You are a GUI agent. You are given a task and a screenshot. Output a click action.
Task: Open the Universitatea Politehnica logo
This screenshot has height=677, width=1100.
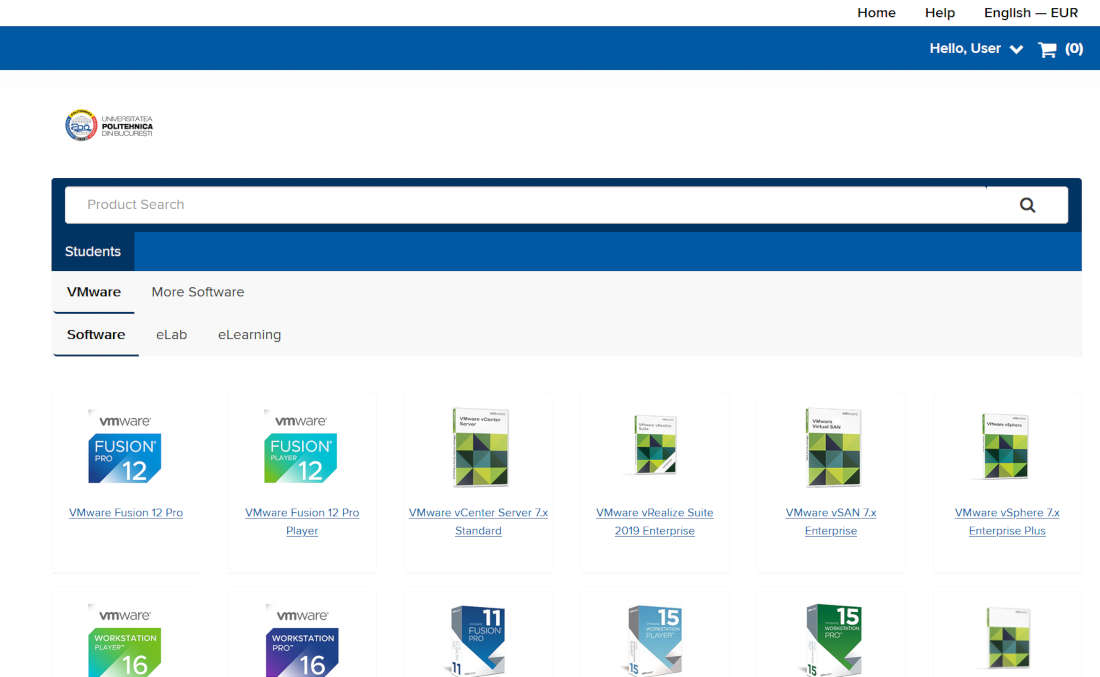coord(109,125)
